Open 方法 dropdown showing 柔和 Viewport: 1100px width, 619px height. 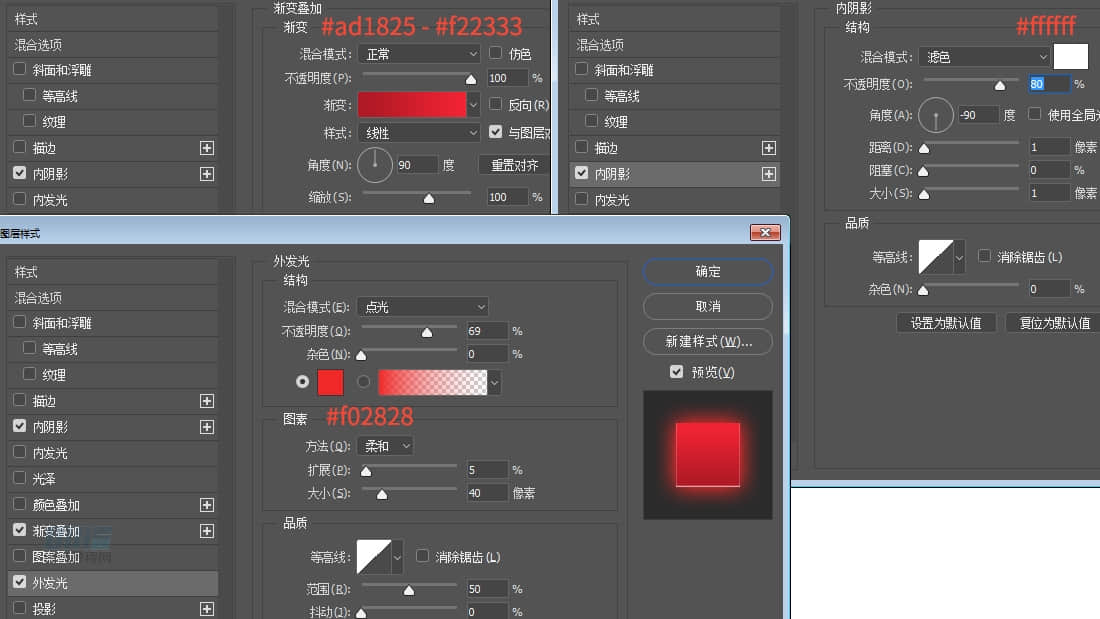point(385,446)
